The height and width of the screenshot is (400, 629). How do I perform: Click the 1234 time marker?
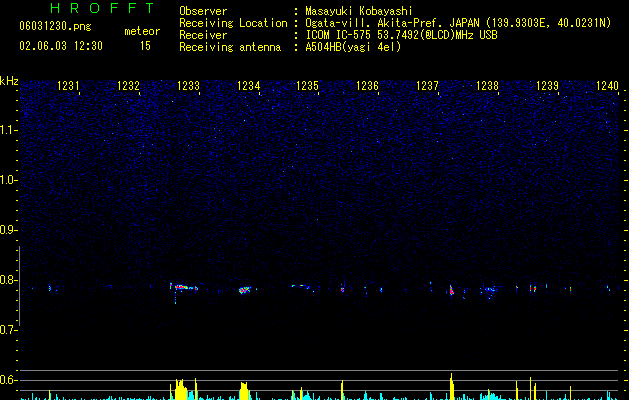248,85
